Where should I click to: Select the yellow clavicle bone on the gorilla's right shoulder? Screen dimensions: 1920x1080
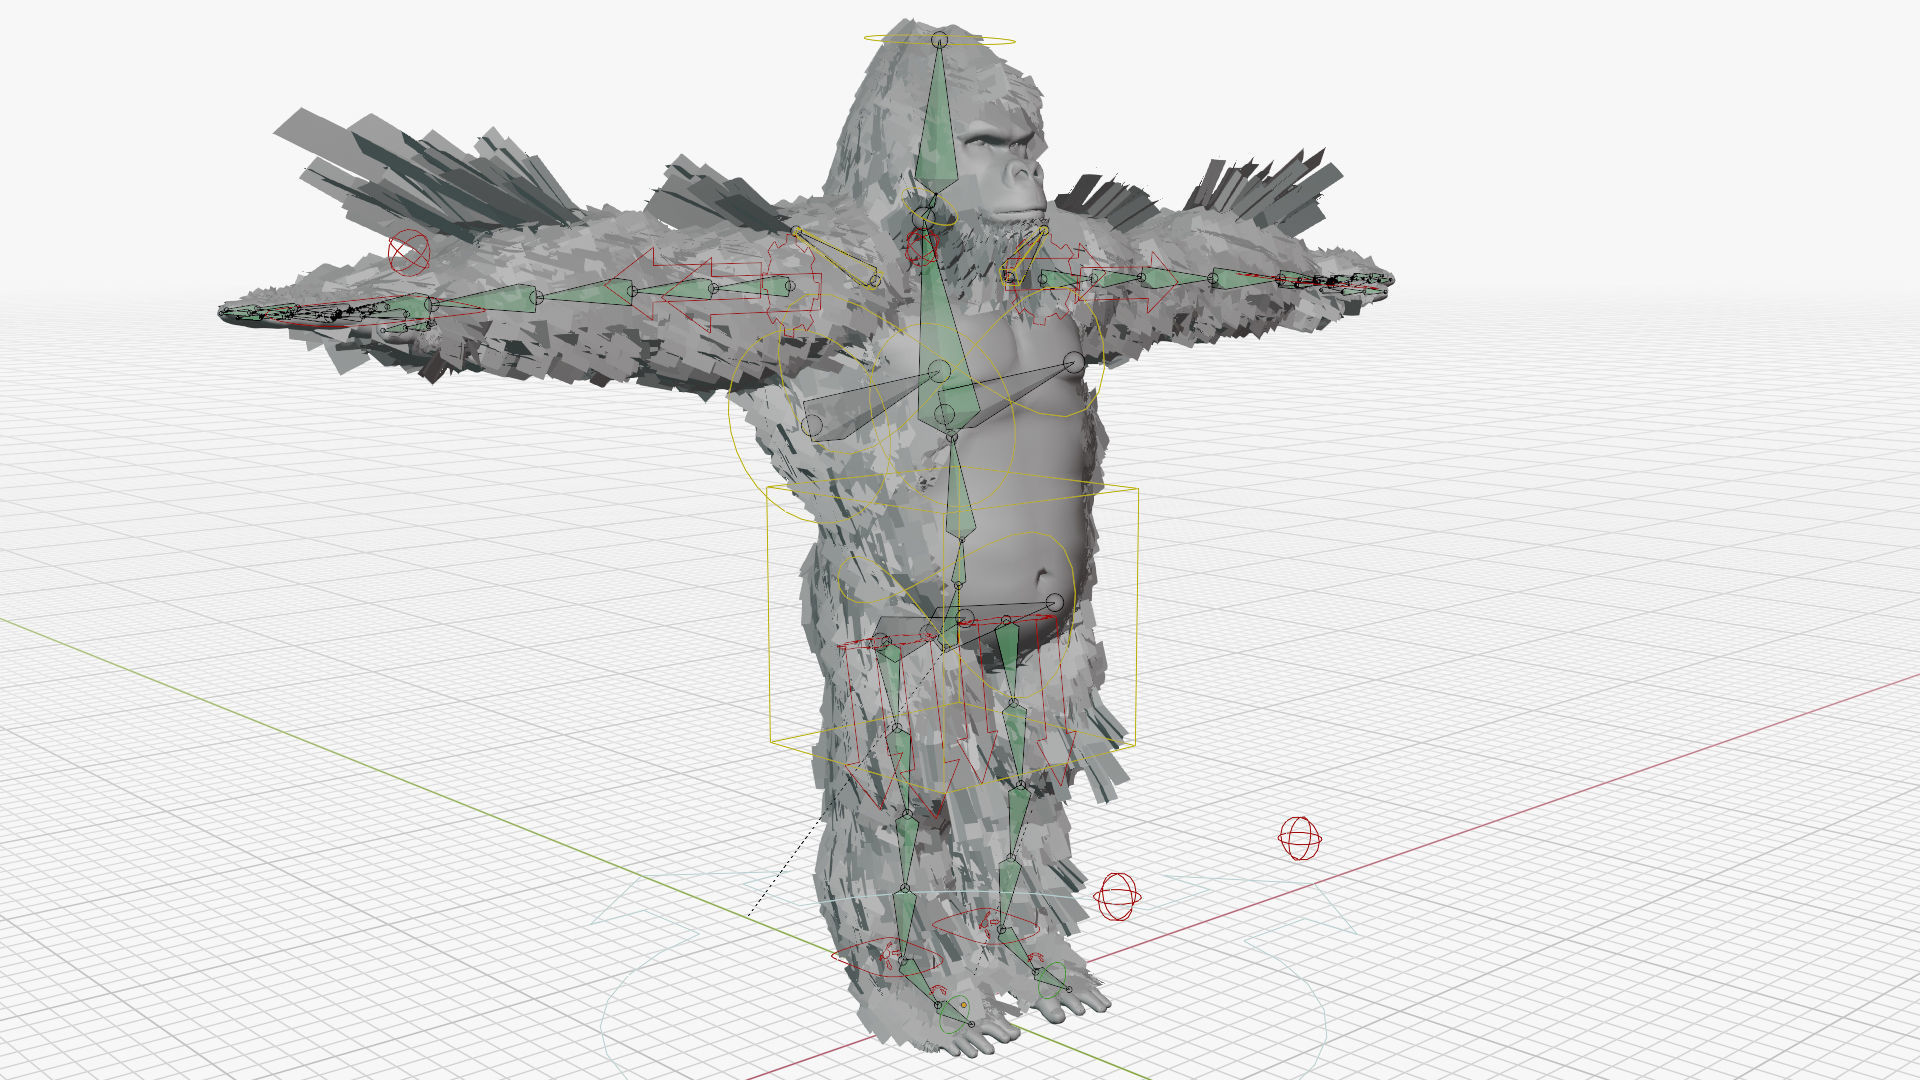[835, 257]
